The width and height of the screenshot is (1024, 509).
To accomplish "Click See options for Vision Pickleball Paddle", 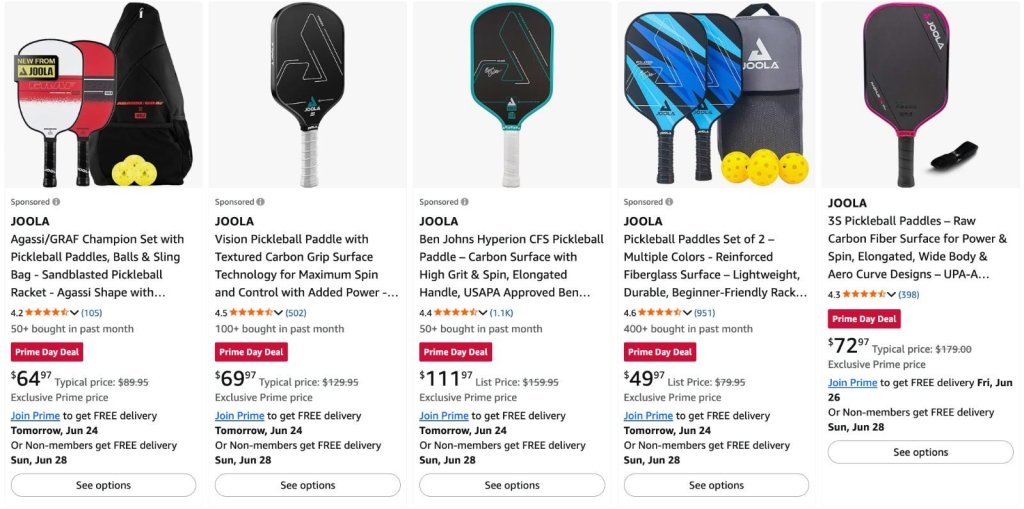I will 308,485.
